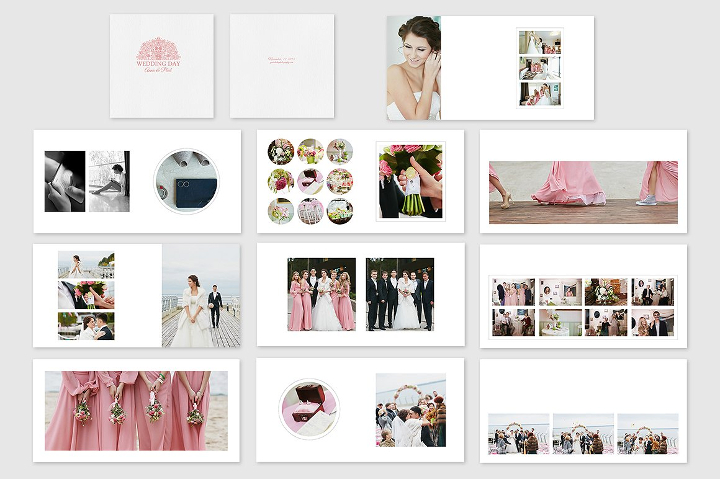
Task: Click the circular red ring box photo
Action: [x=309, y=409]
